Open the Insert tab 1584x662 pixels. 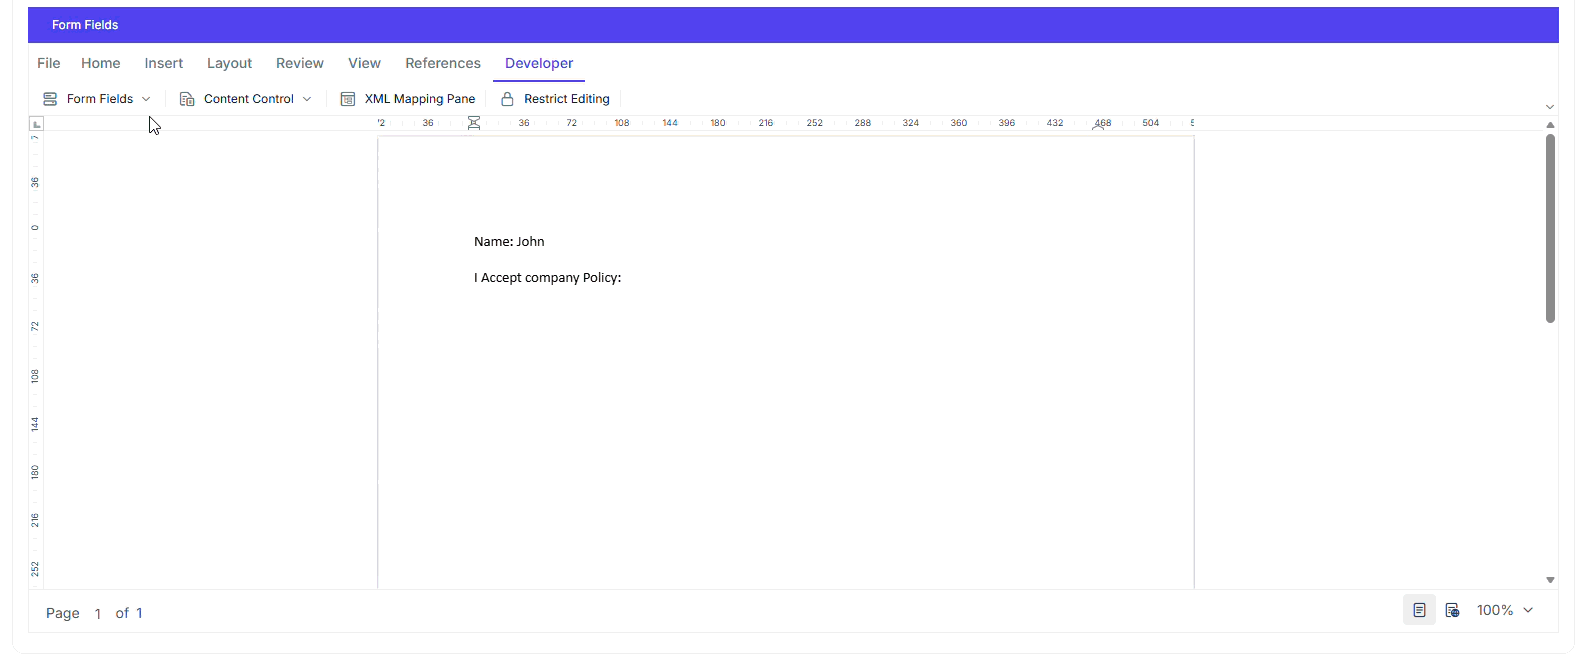coord(164,63)
